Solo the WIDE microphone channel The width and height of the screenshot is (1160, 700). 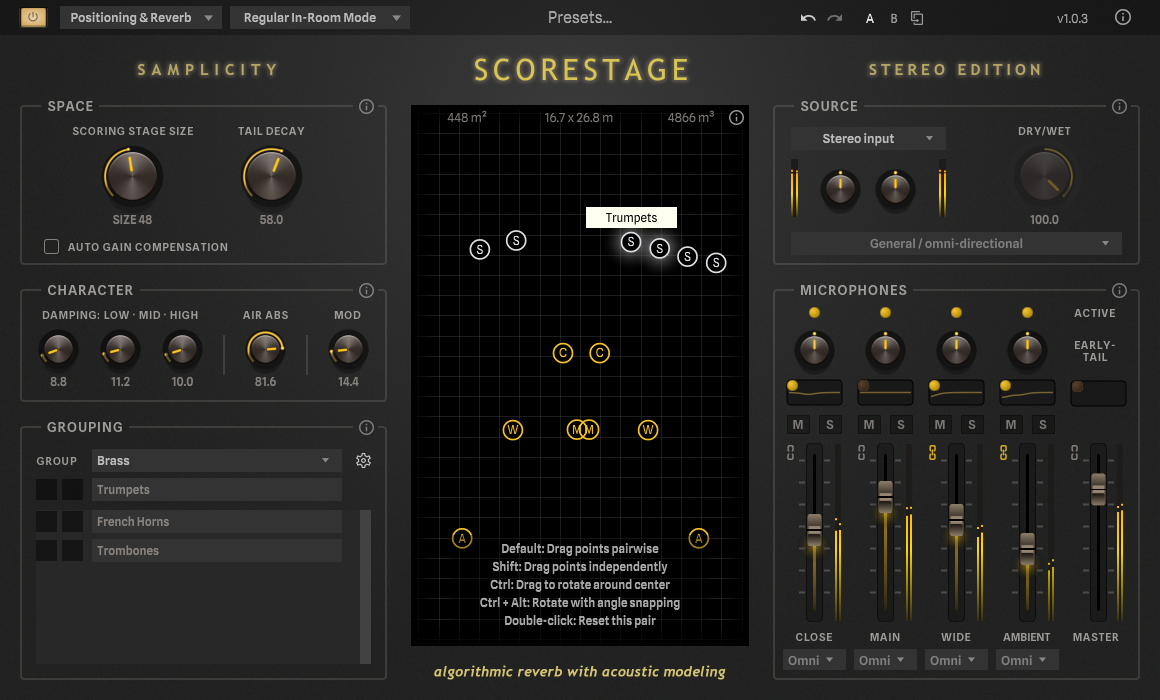[x=971, y=424]
